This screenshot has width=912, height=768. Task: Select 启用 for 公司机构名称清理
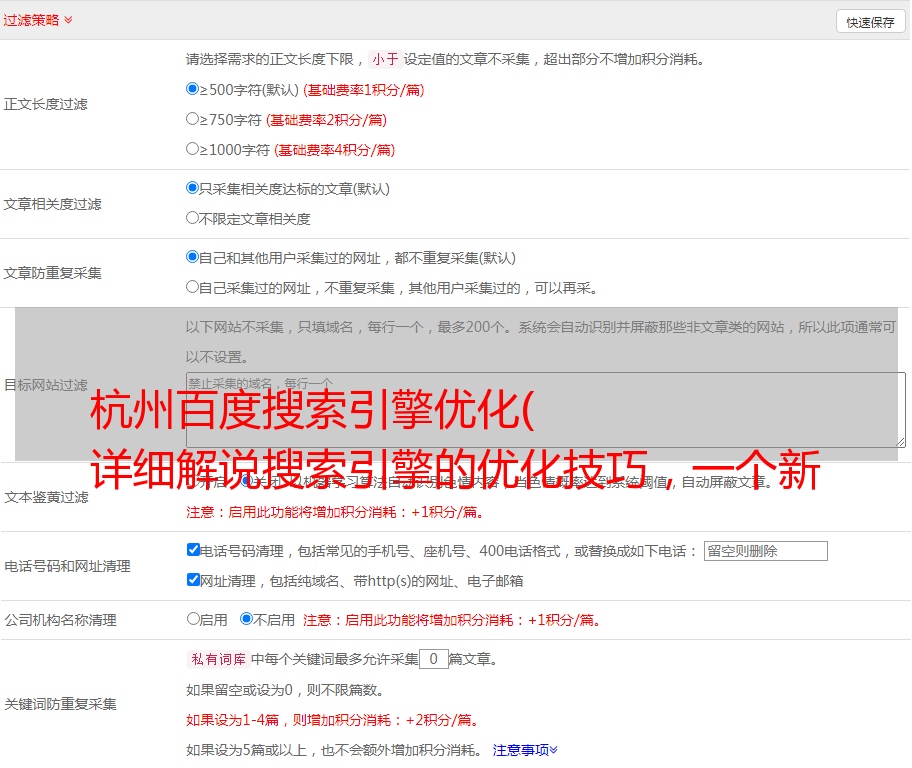(x=193, y=618)
